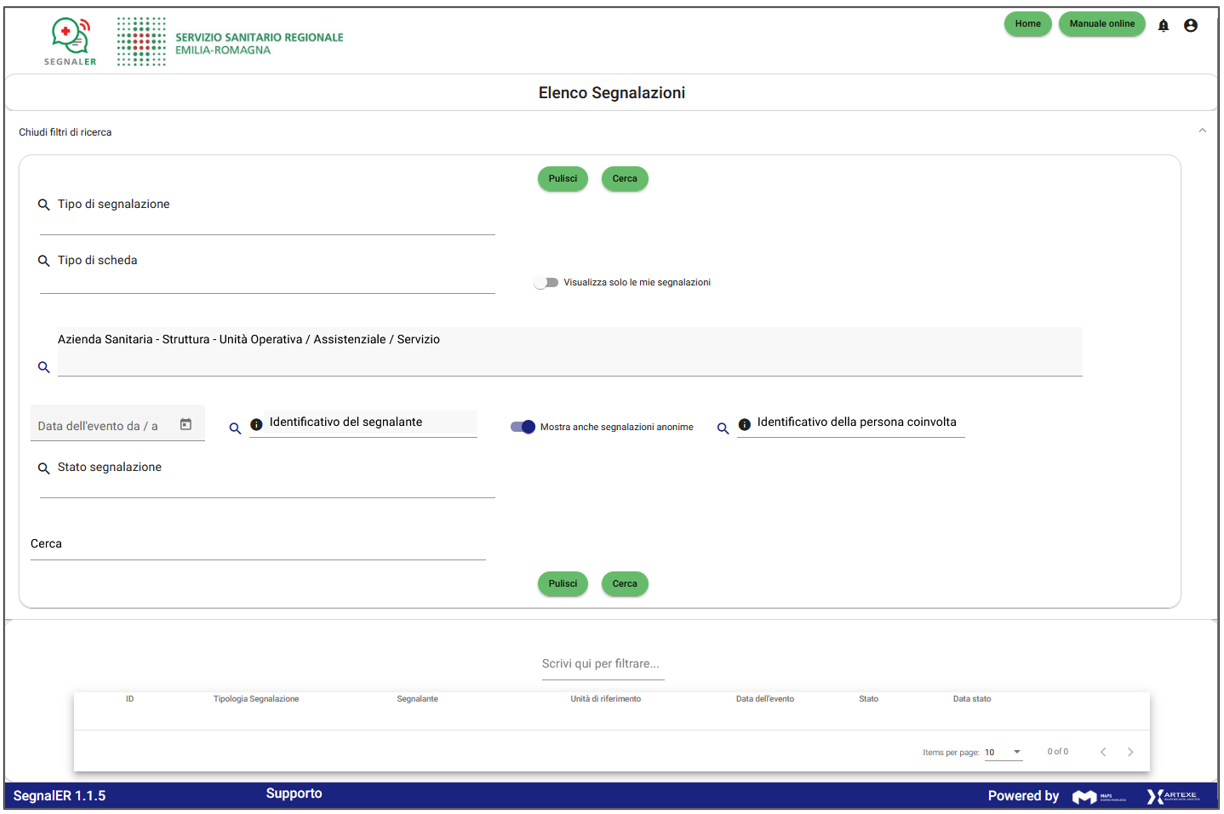Open calendar picker for Data dell'evento
Image resolution: width=1224 pixels, height=814 pixels.
coord(186,425)
